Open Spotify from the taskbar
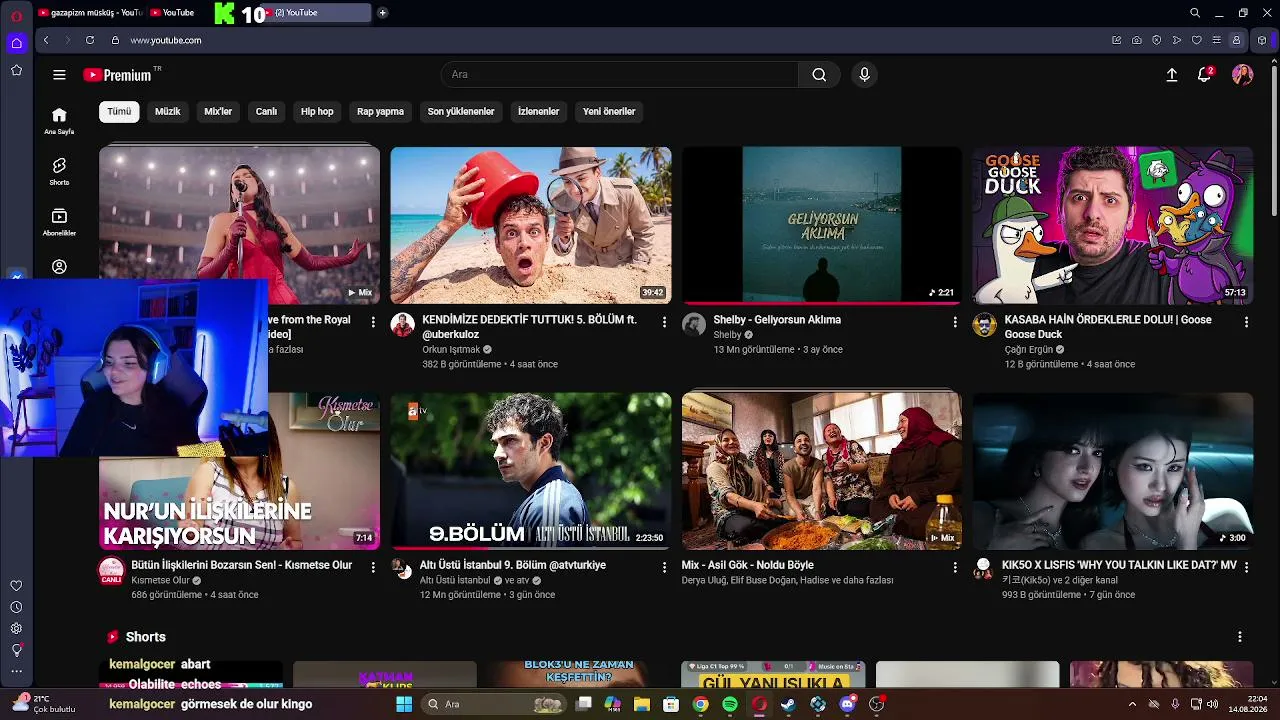 (730, 705)
